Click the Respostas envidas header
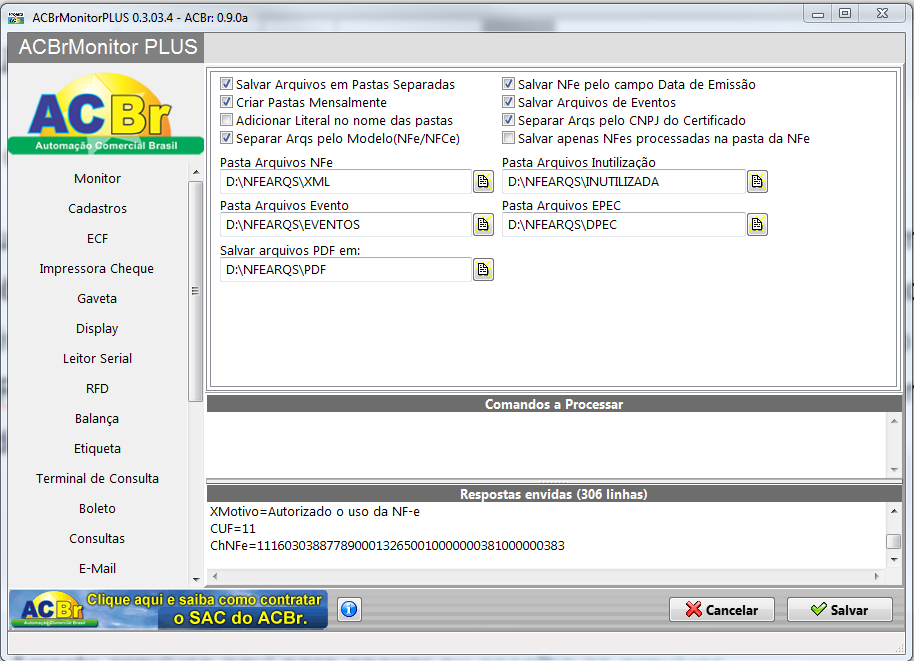 [x=554, y=494]
